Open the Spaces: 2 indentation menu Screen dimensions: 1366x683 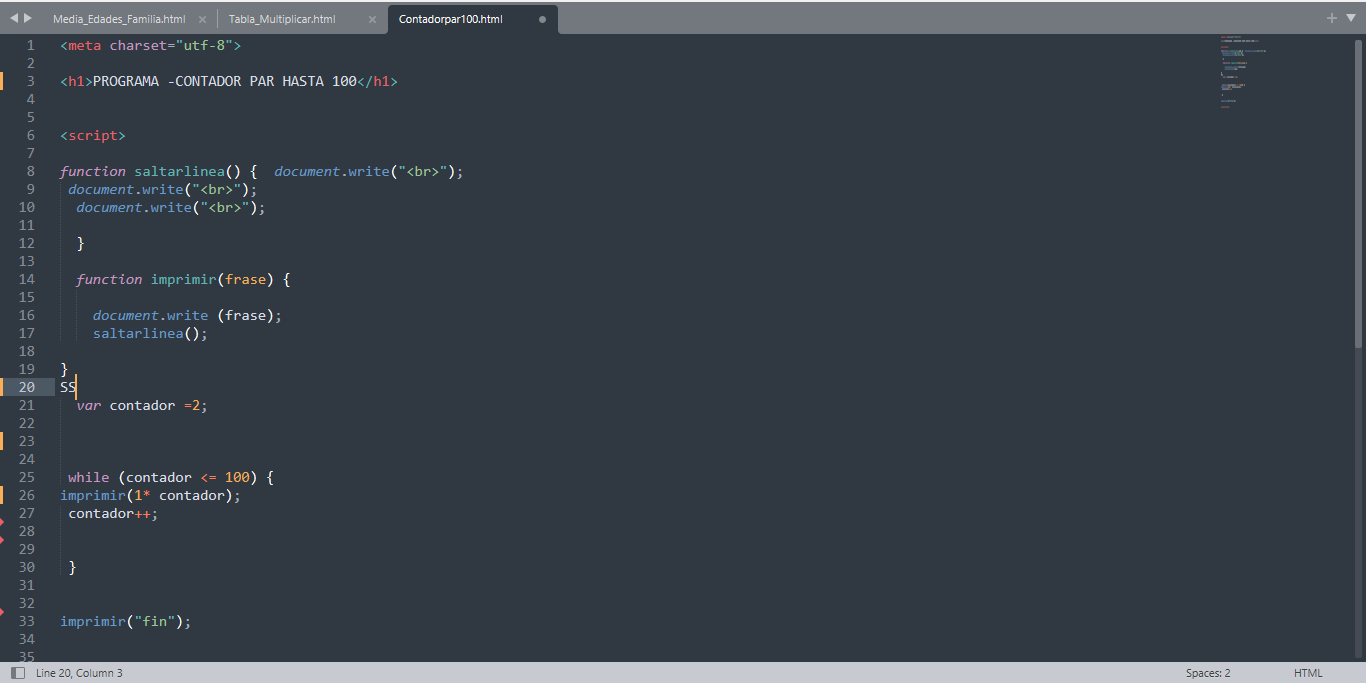point(1208,673)
